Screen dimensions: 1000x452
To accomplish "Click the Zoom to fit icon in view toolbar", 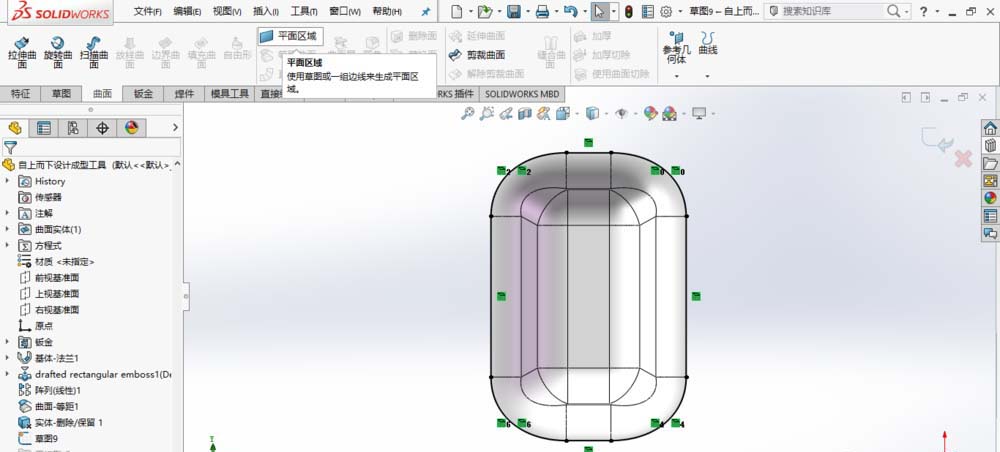I will click(x=468, y=113).
